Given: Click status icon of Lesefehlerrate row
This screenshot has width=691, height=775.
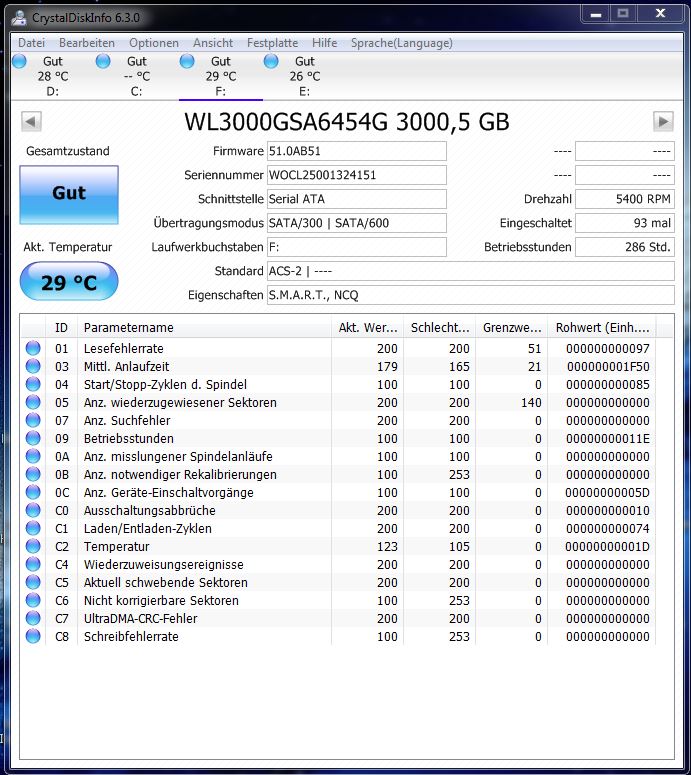Looking at the screenshot, I should (33, 348).
